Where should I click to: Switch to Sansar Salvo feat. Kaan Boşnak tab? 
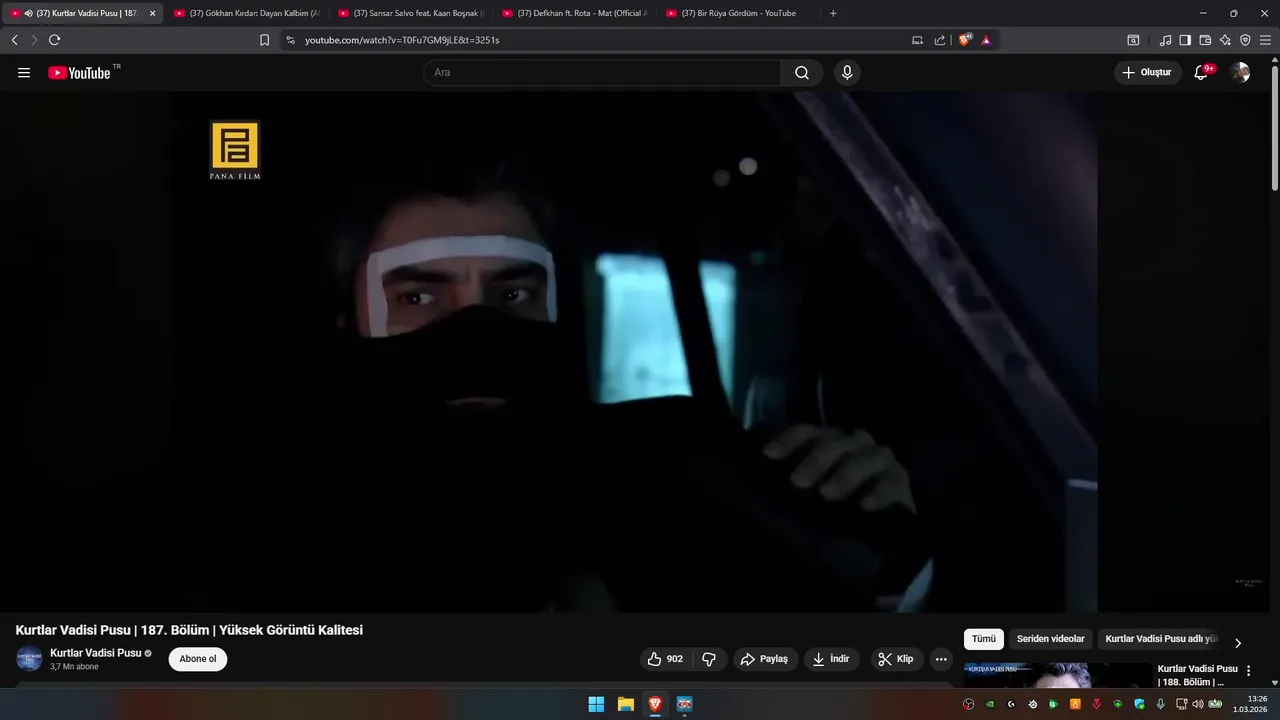[x=410, y=13]
